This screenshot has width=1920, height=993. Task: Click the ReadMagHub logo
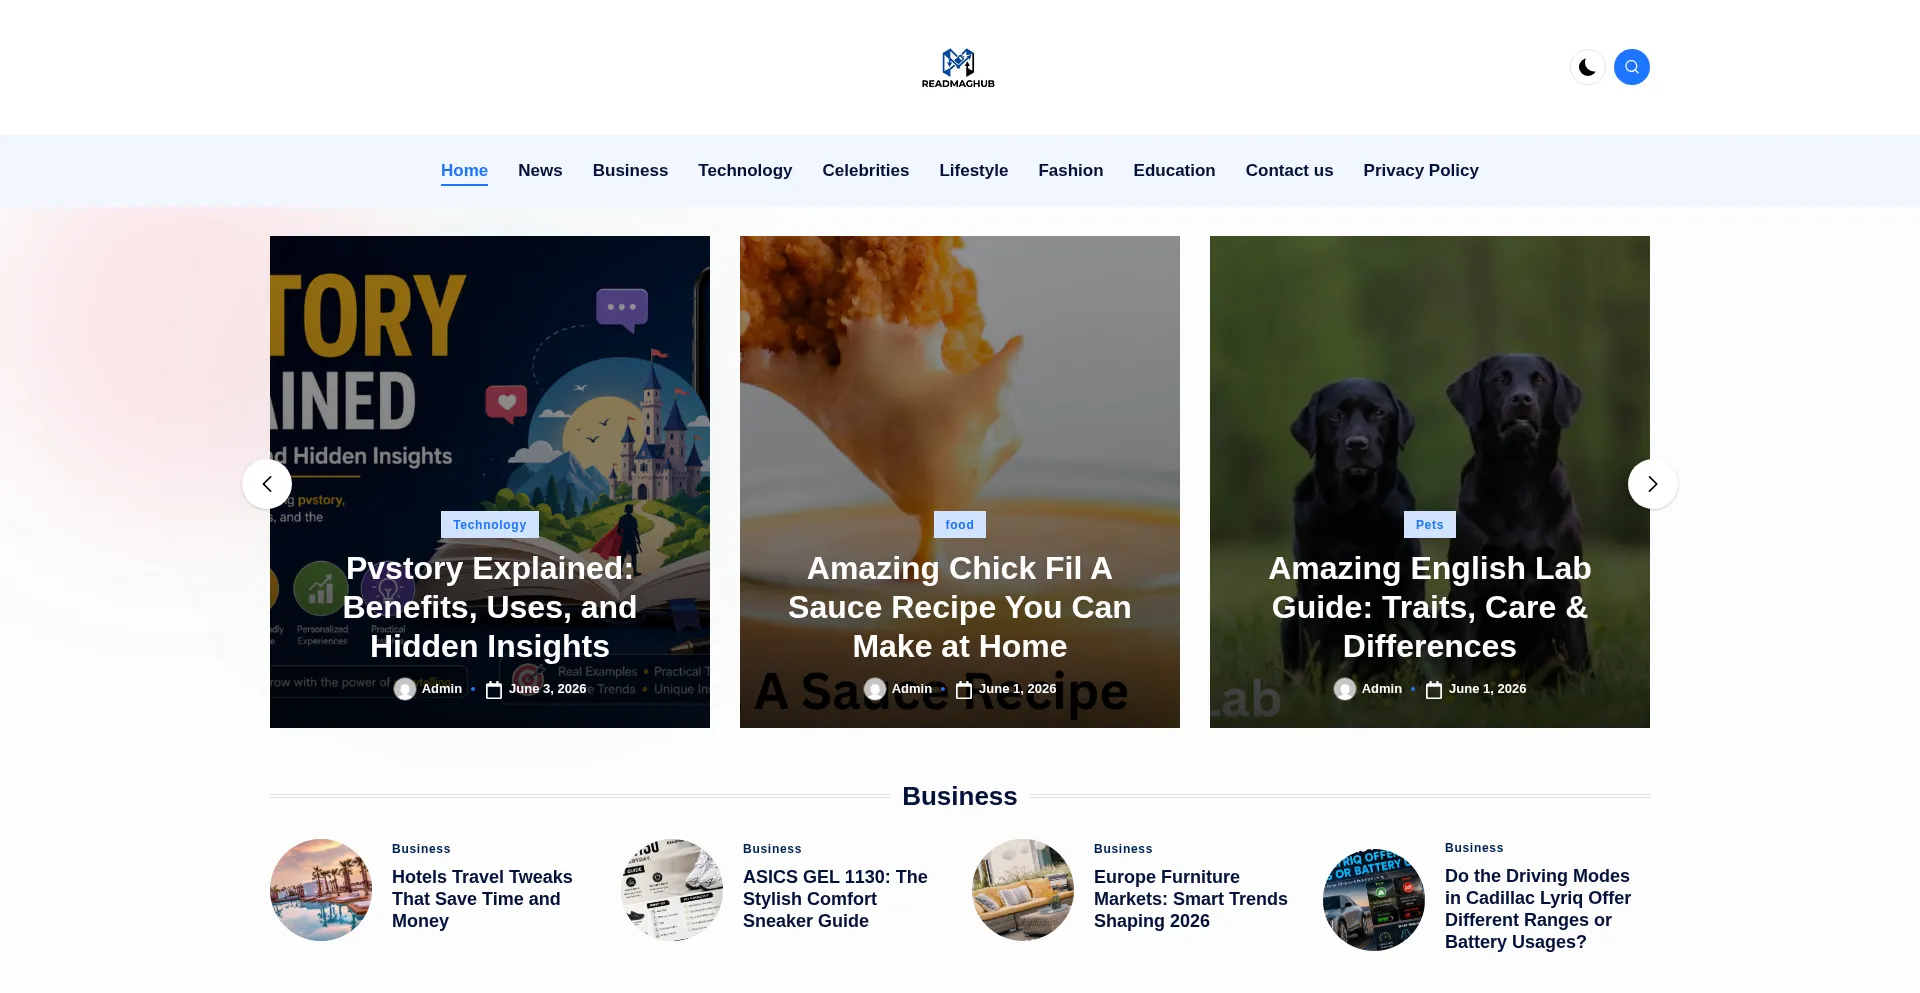click(958, 68)
